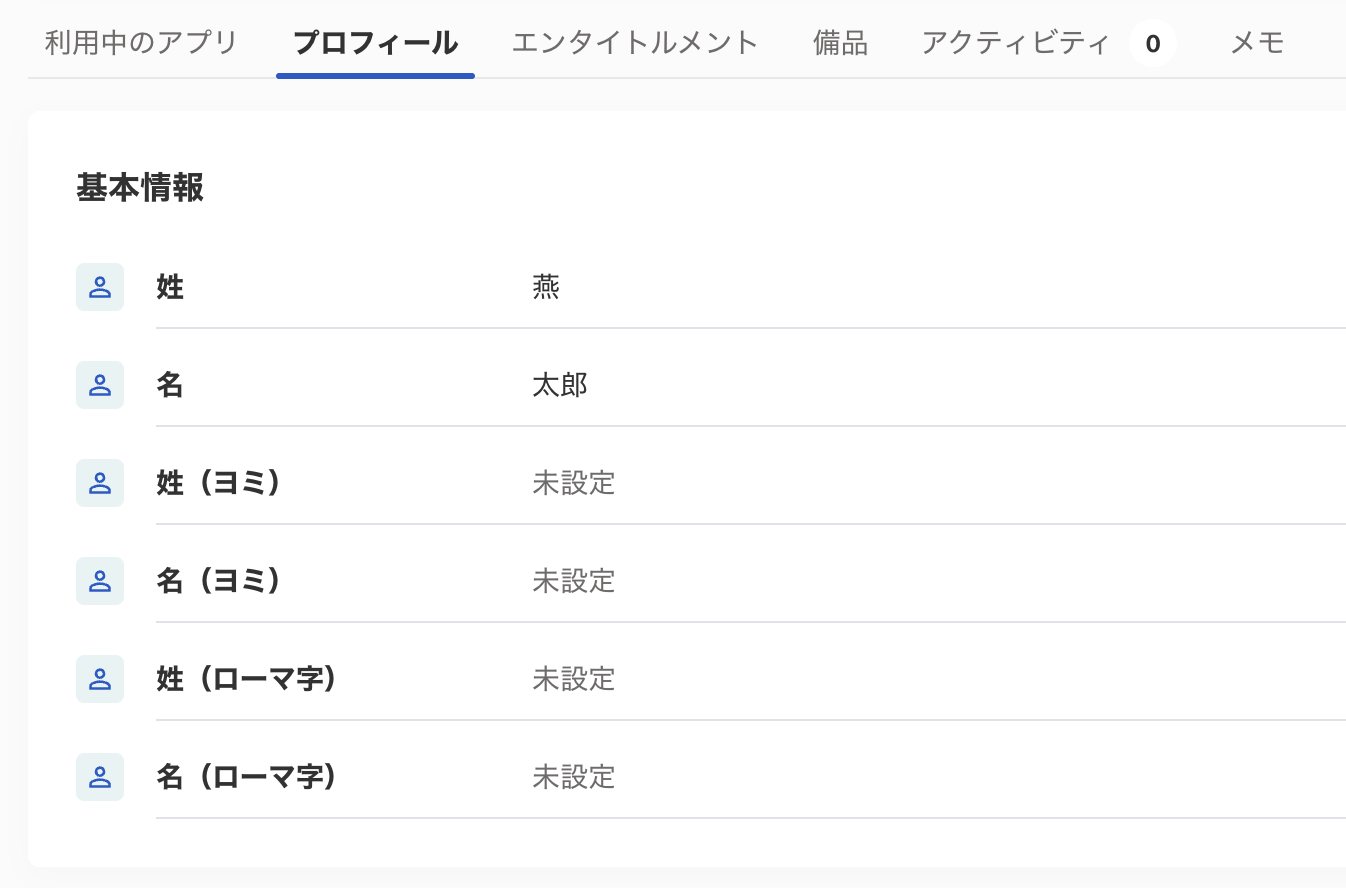The image size is (1346, 888).
Task: Click the 基本情報 section heading
Action: coord(140,188)
